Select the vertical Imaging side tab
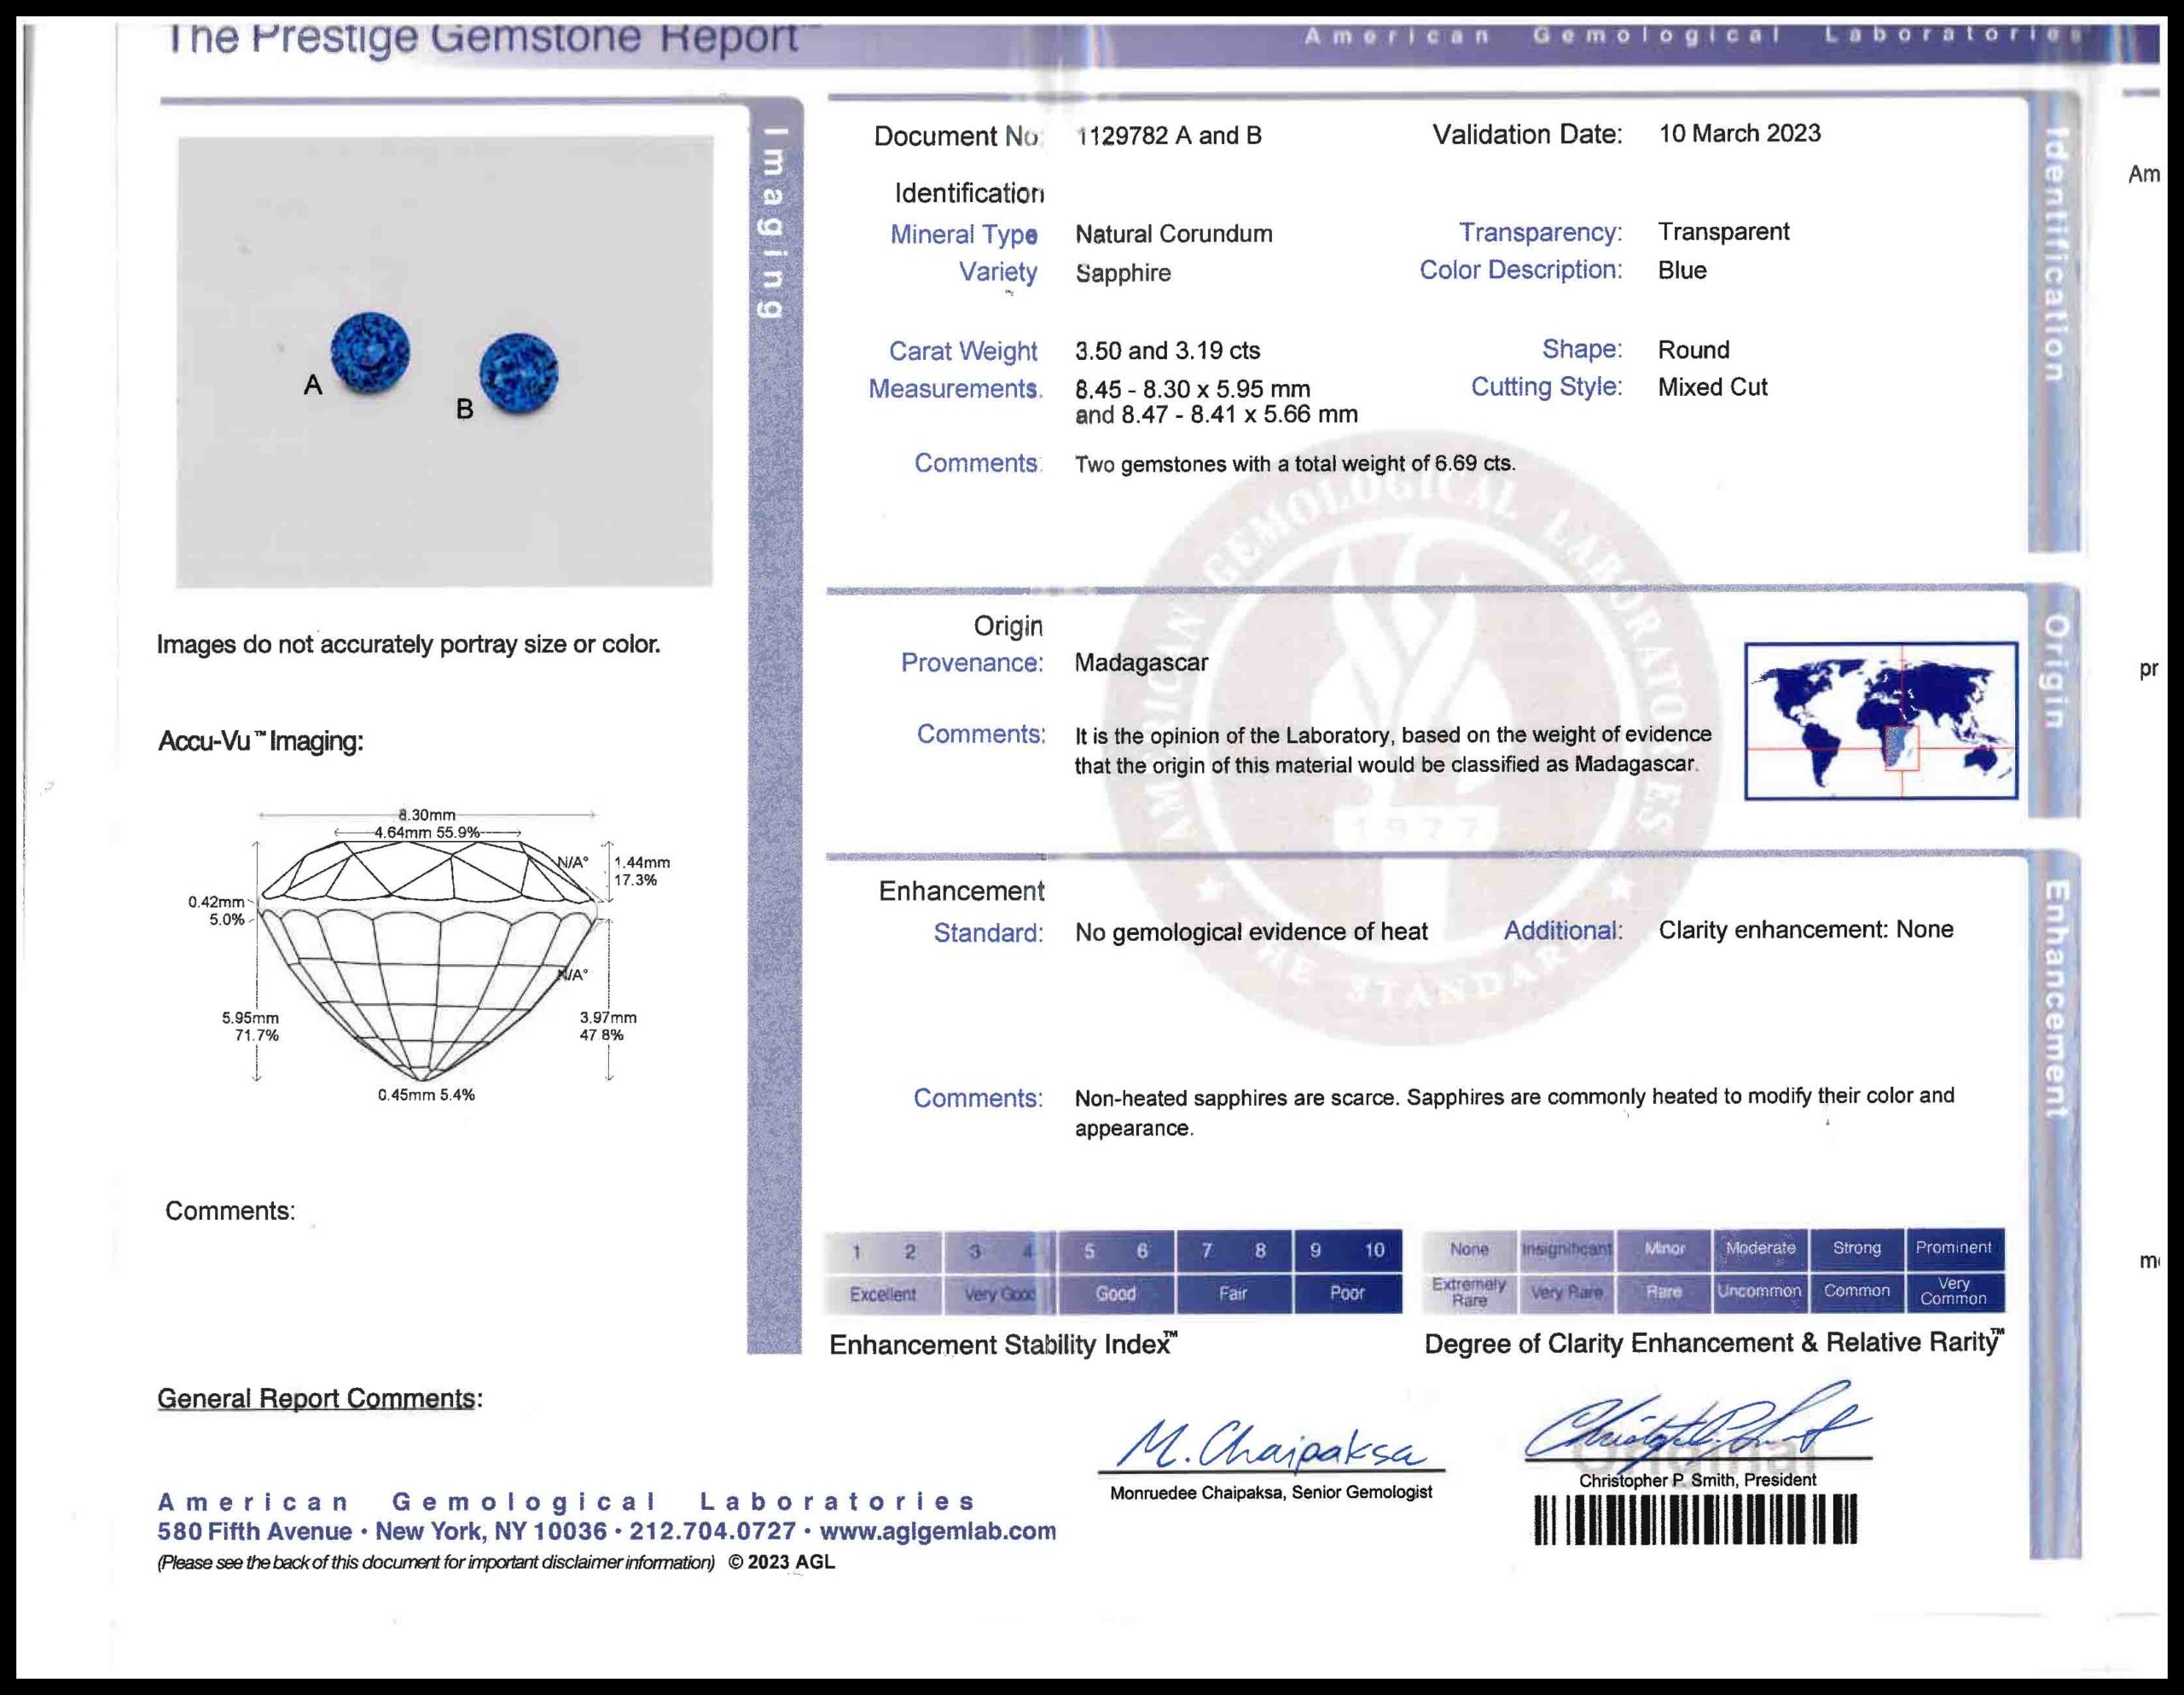 pos(773,222)
